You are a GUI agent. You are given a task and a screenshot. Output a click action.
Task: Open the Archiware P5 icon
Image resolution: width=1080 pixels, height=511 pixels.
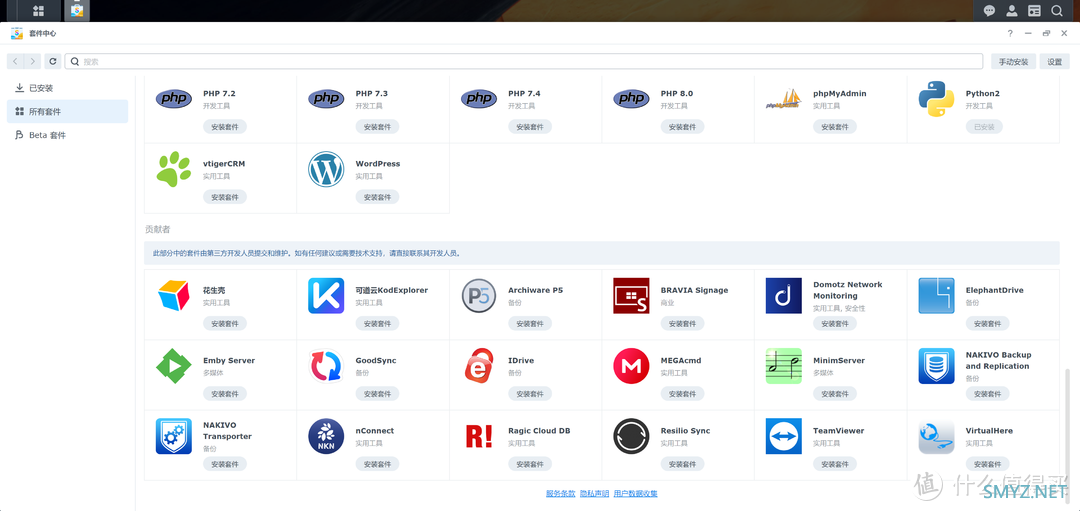pyautogui.click(x=479, y=295)
